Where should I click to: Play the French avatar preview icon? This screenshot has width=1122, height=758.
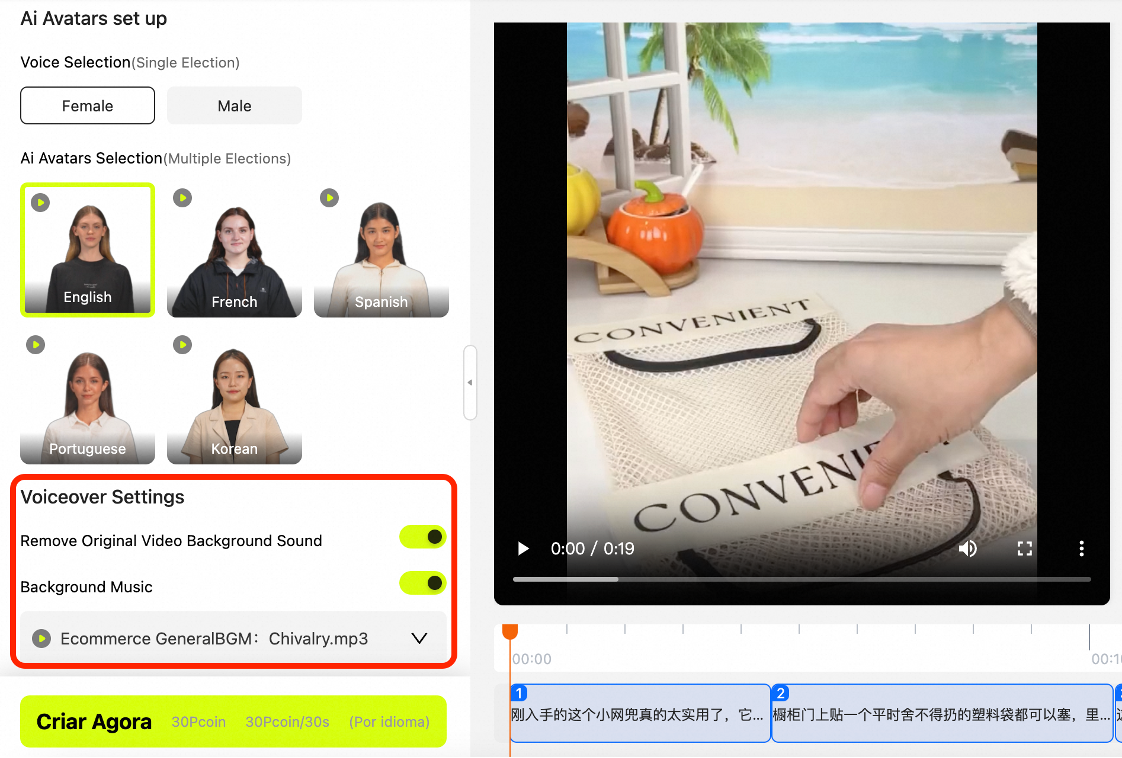pos(182,198)
